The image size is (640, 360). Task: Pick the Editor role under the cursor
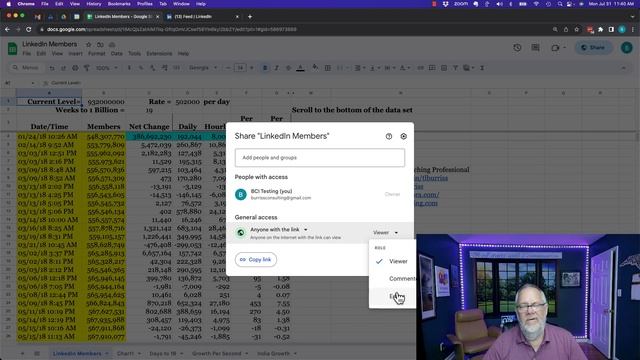393,296
